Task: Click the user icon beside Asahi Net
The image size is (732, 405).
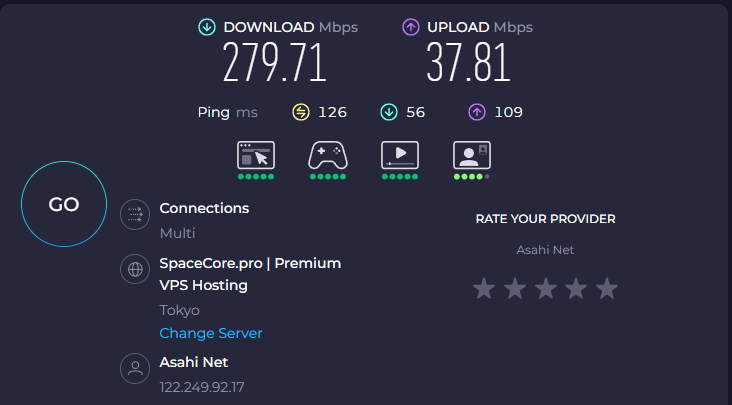Action: tap(135, 368)
